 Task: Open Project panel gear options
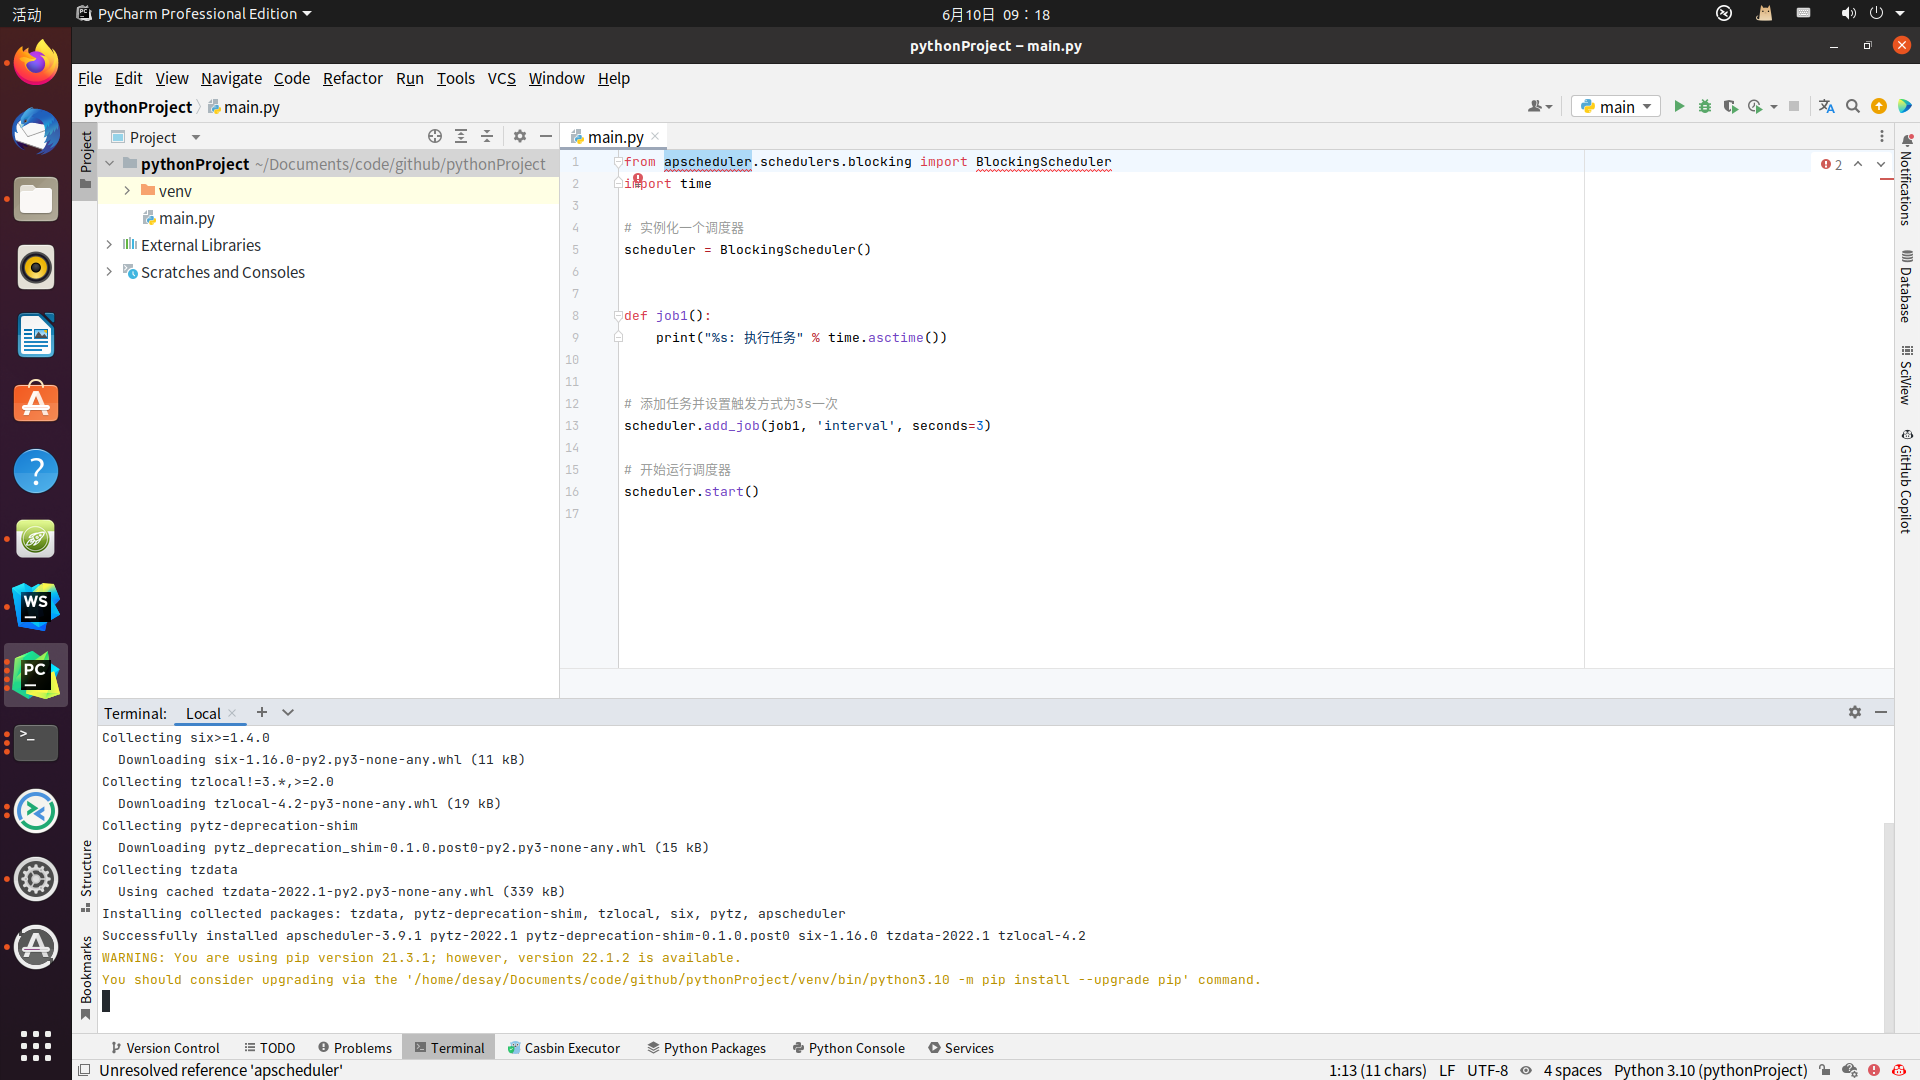520,136
